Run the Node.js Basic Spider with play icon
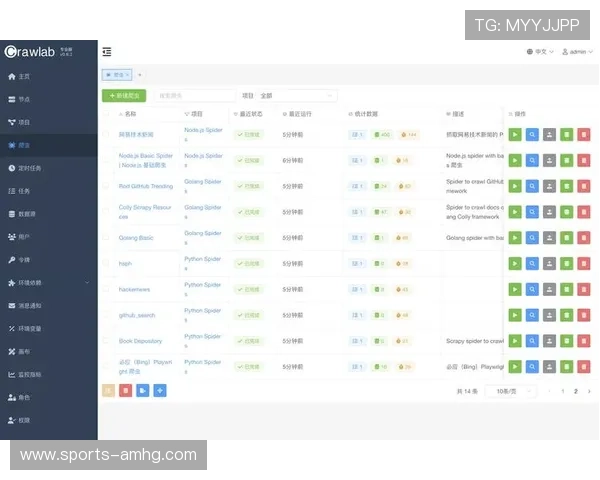This screenshot has width=600, height=480. pos(515,160)
